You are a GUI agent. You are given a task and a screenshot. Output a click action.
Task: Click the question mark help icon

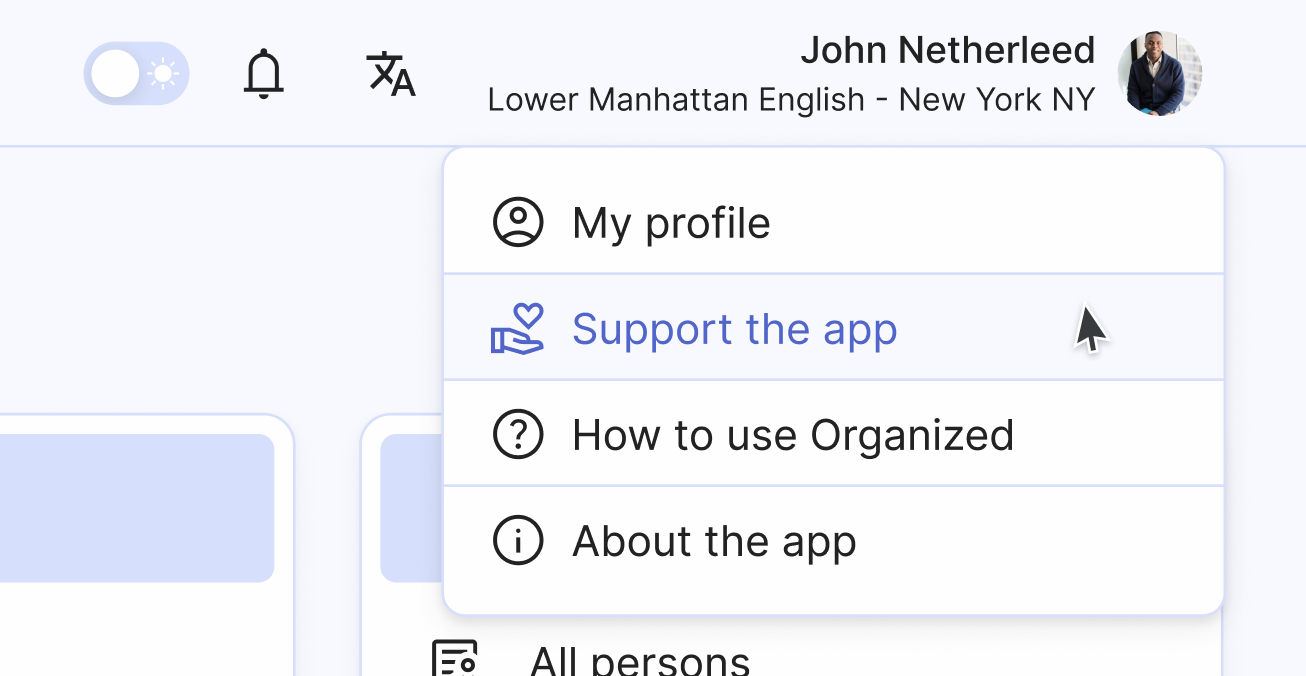click(x=518, y=434)
